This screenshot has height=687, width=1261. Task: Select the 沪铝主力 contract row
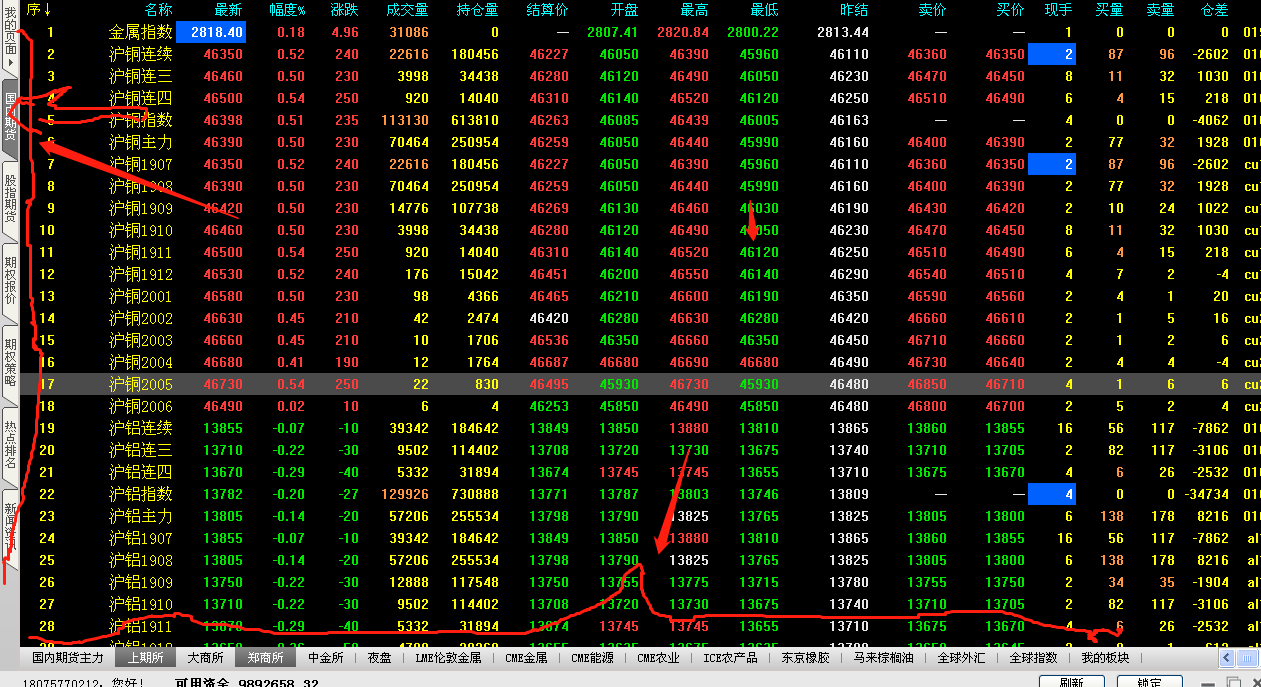pyautogui.click(x=140, y=517)
